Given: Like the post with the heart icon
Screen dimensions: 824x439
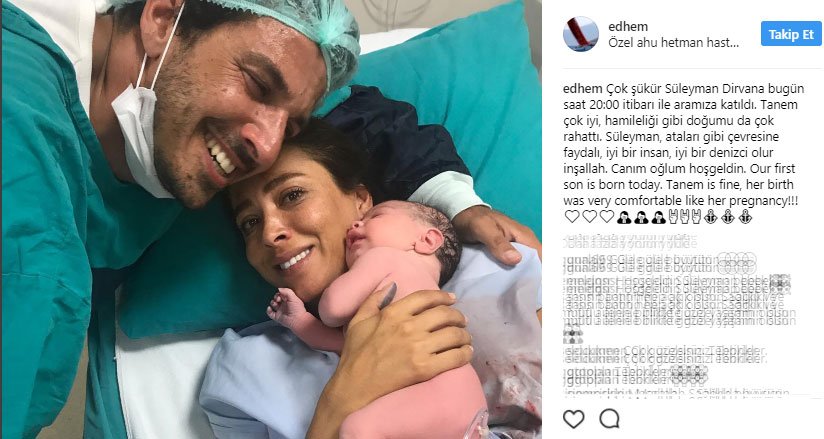Looking at the screenshot, I should pos(573,419).
